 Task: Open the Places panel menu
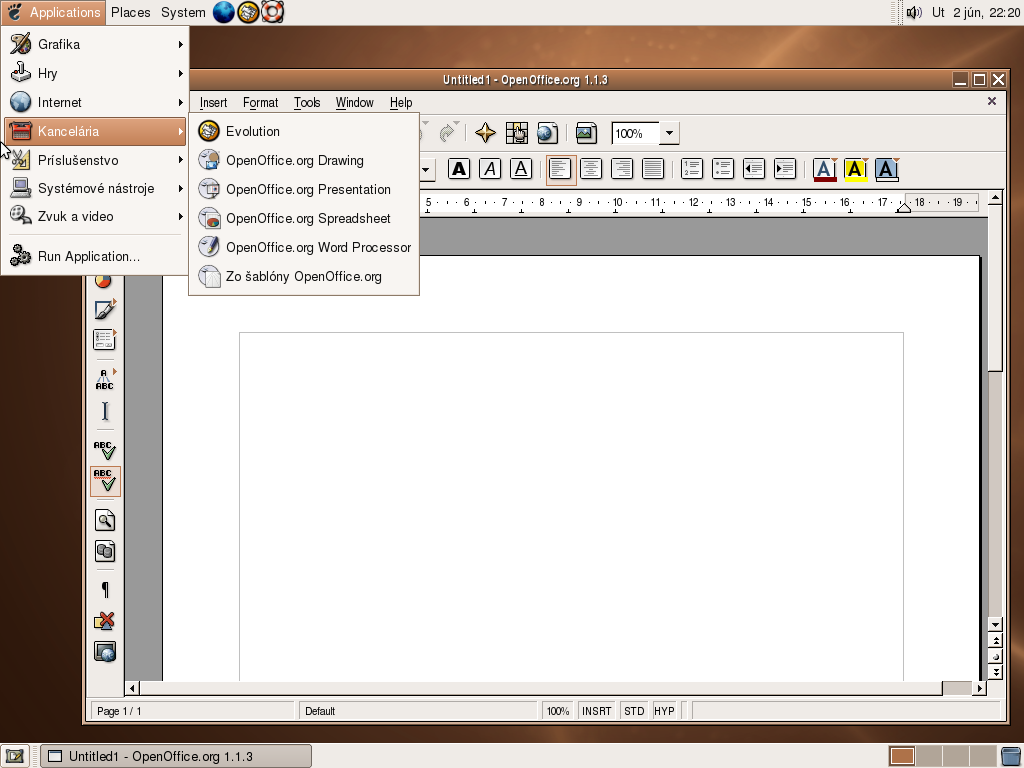pyautogui.click(x=131, y=12)
